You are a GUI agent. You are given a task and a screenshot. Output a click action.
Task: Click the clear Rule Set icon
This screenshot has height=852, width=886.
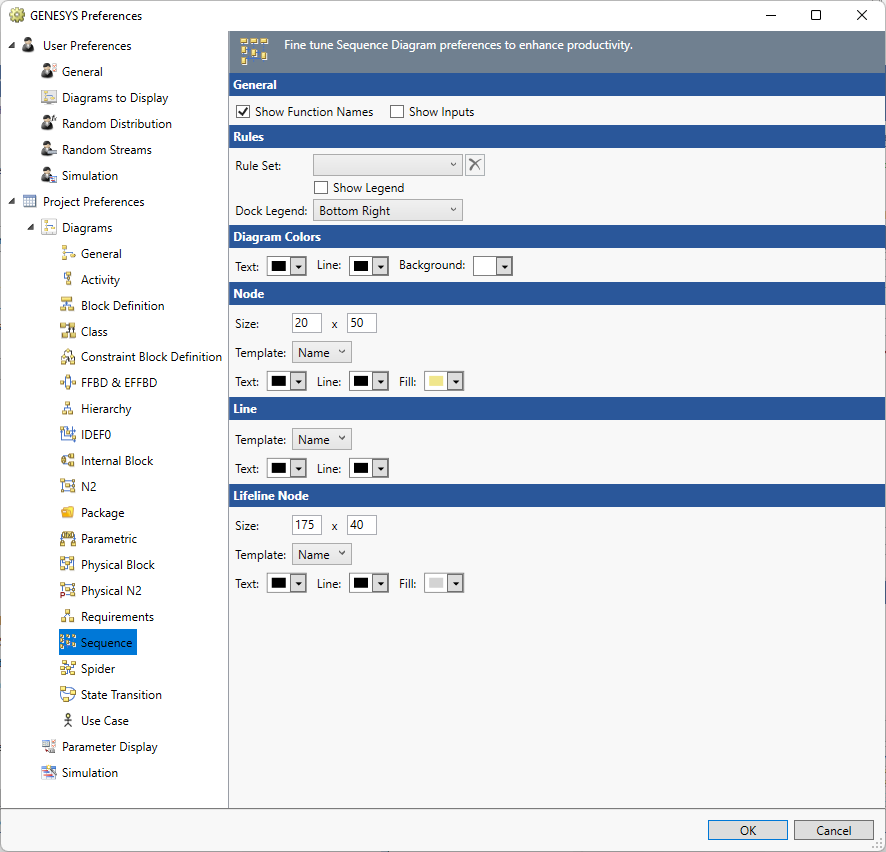[x=474, y=164]
